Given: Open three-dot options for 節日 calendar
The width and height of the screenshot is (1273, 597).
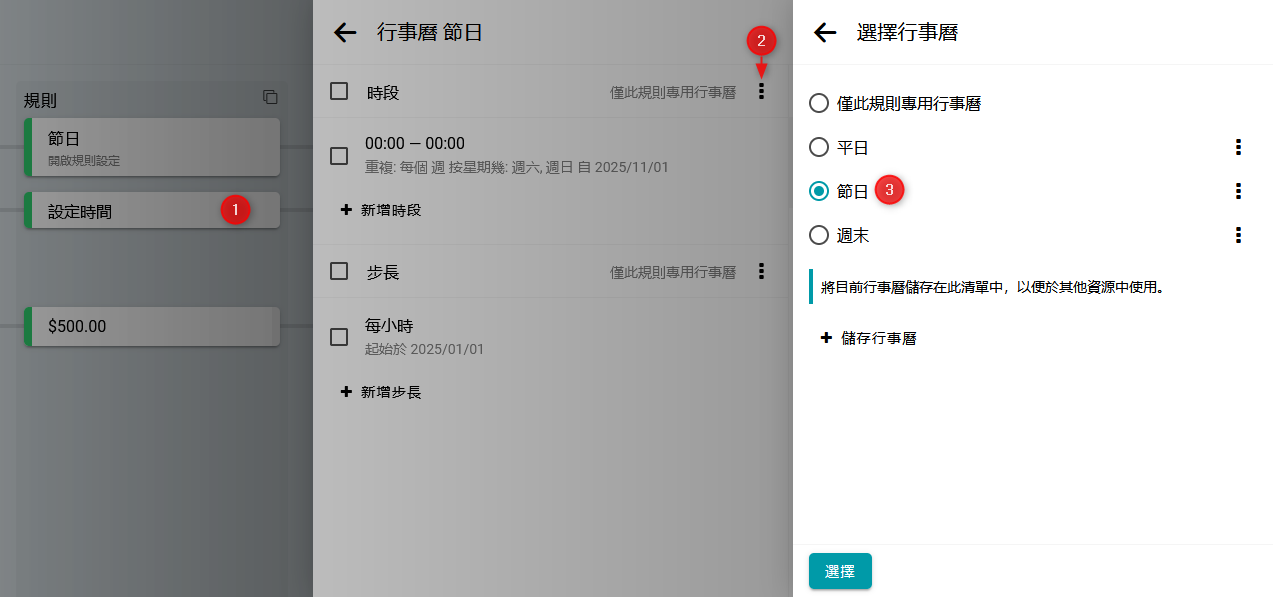Looking at the screenshot, I should 1238,191.
